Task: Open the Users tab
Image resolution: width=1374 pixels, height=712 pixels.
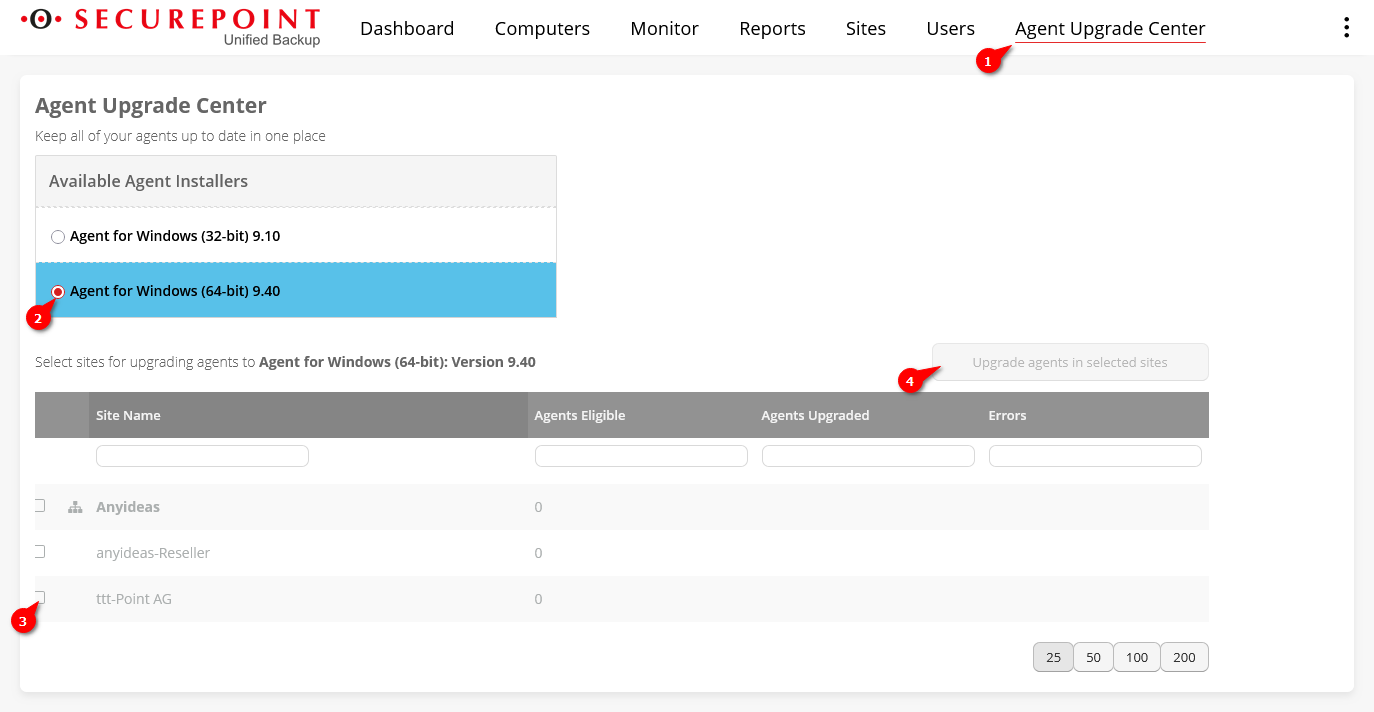Action: 950,29
